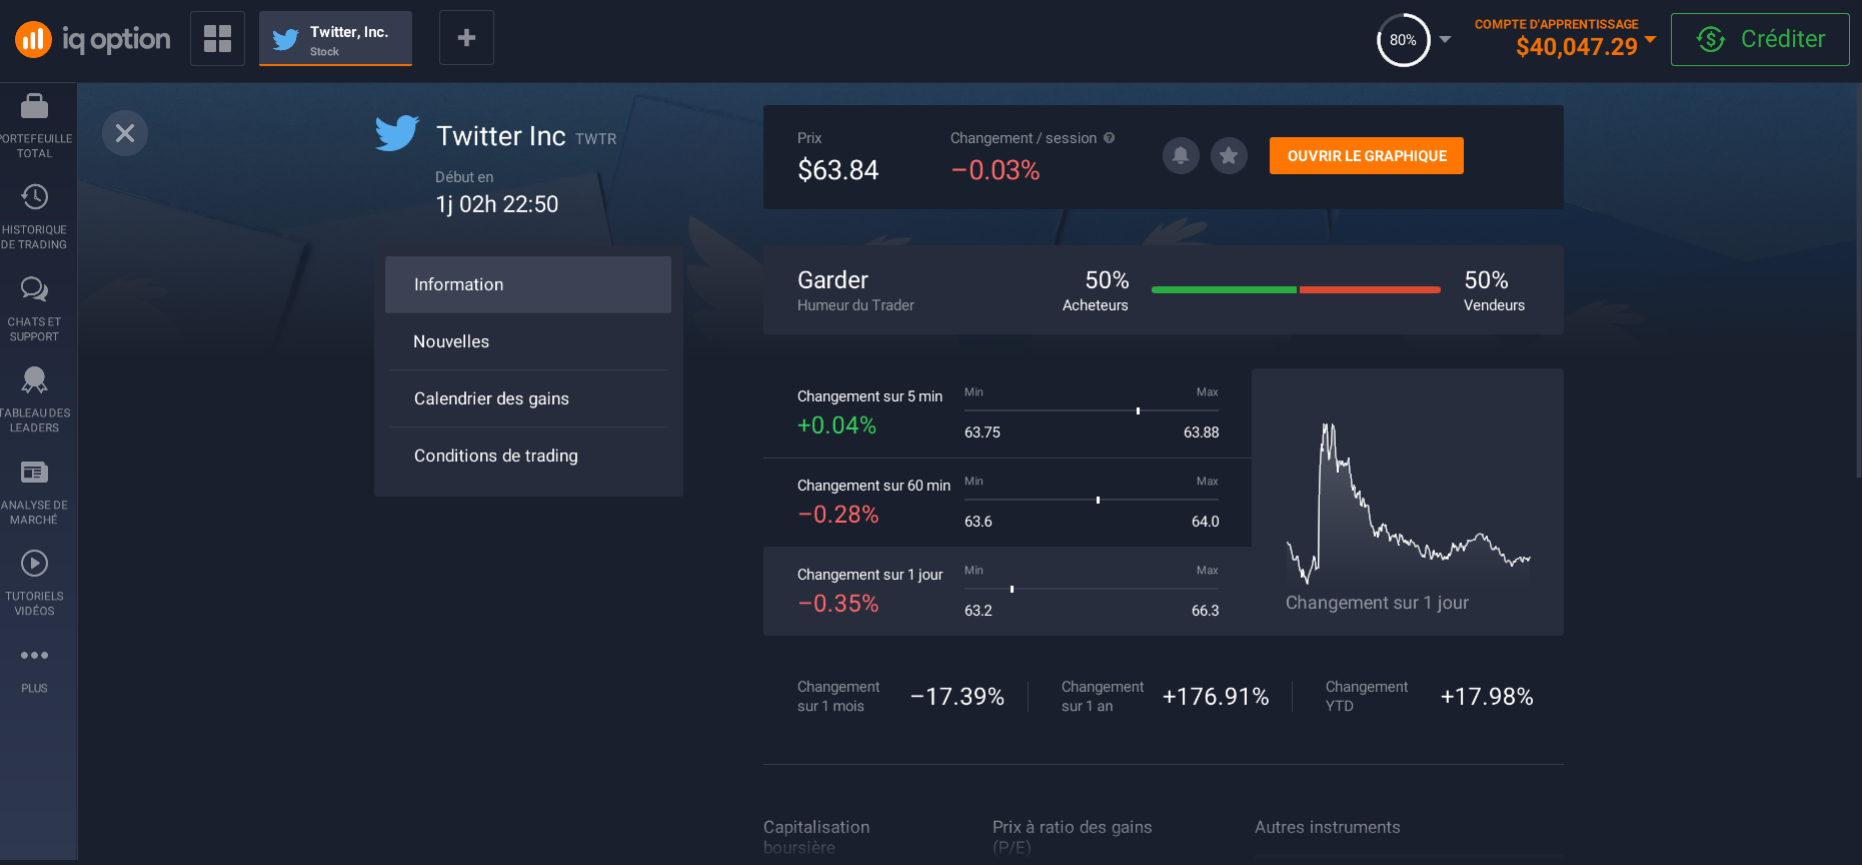Image resolution: width=1862 pixels, height=865 pixels.
Task: Click the 1j 02h 22:50 countdown
Action: coord(497,204)
